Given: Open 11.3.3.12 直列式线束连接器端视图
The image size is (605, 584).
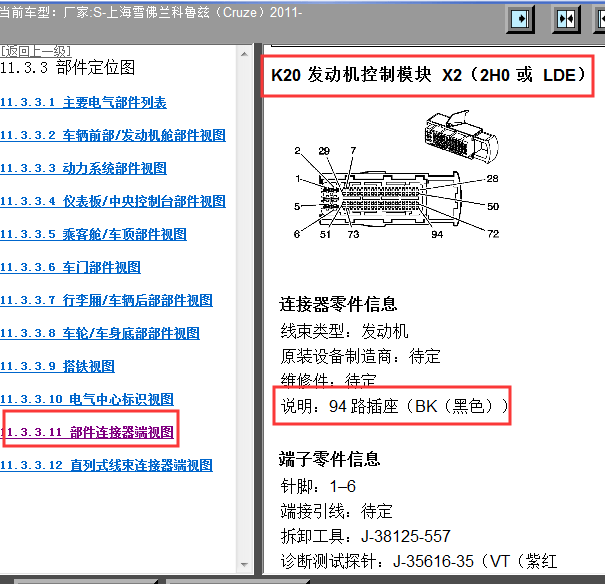Looking at the screenshot, I should [106, 465].
